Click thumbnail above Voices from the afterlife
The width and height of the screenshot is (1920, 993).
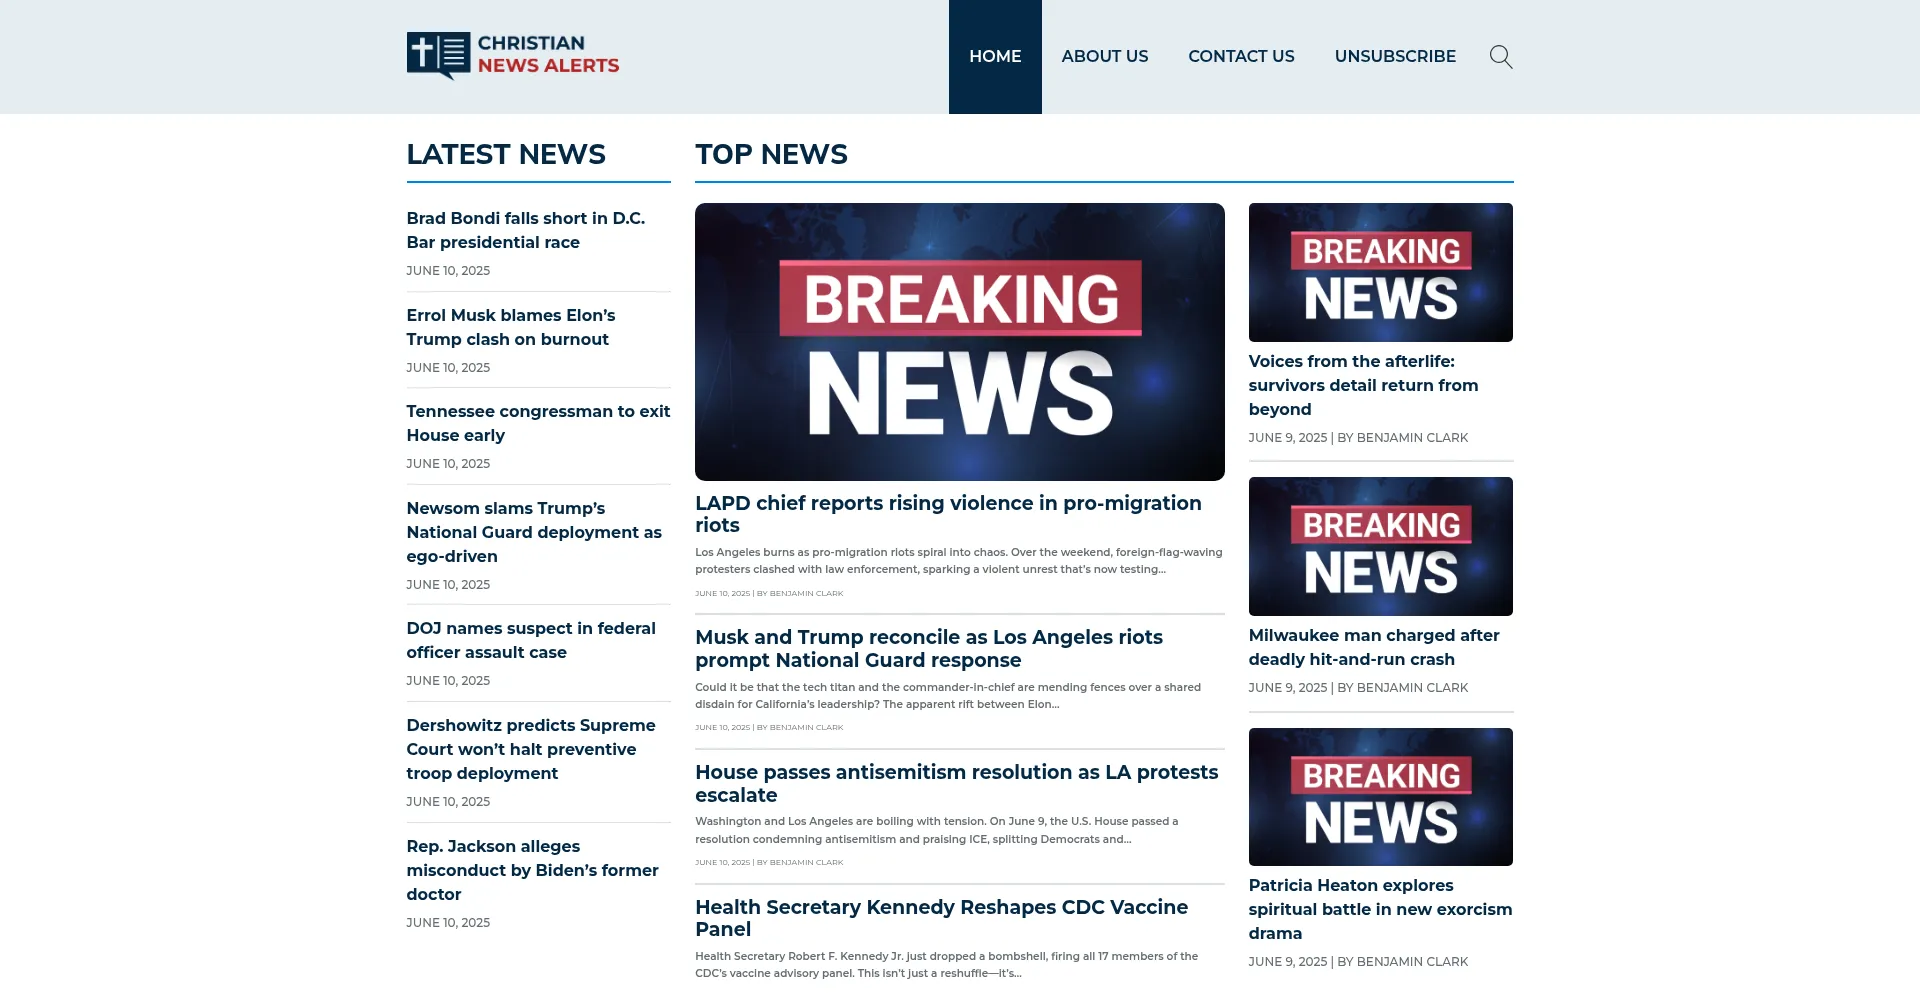point(1380,272)
